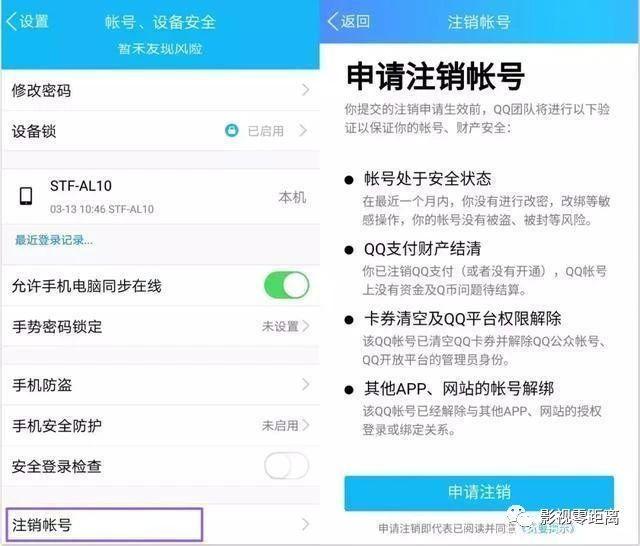Tap the 注销帐号 row arrow
This screenshot has height=546, width=640.
tap(305, 524)
